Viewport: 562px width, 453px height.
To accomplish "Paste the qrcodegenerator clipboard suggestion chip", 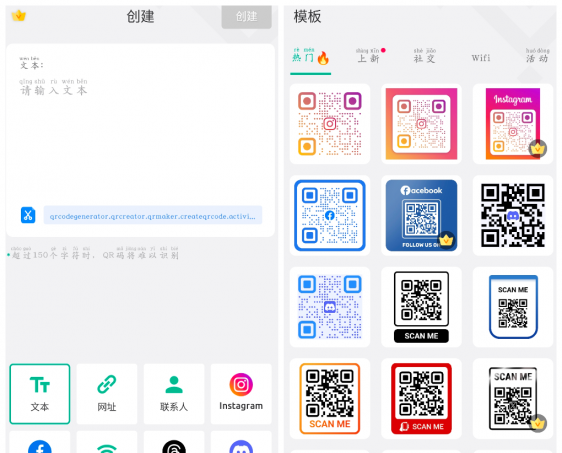I will pyautogui.click(x=153, y=215).
